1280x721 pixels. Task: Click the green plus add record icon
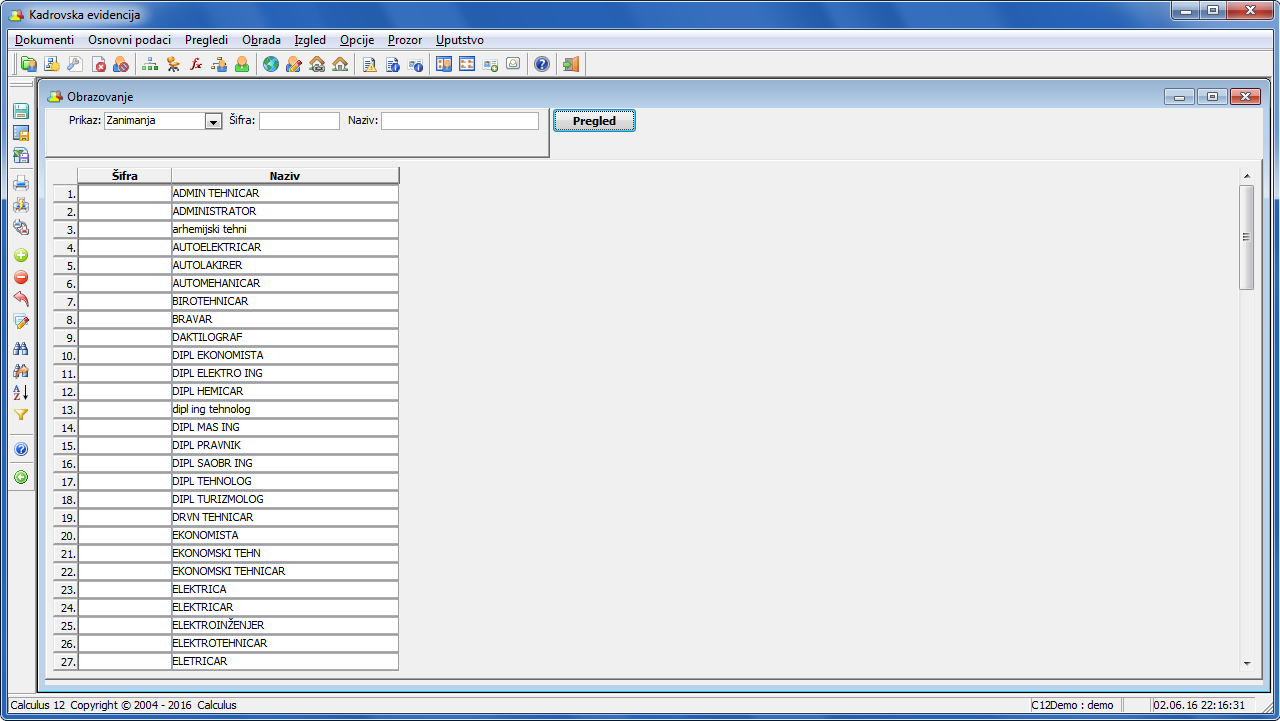[x=21, y=255]
